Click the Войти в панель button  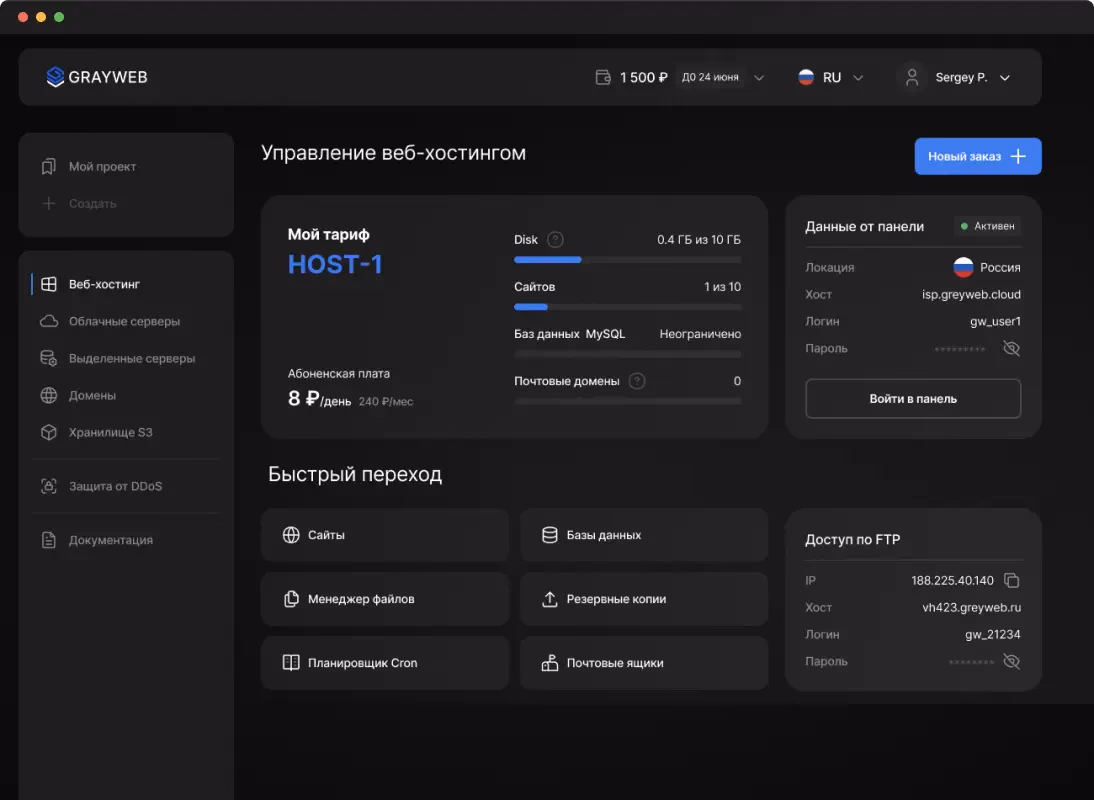point(913,399)
